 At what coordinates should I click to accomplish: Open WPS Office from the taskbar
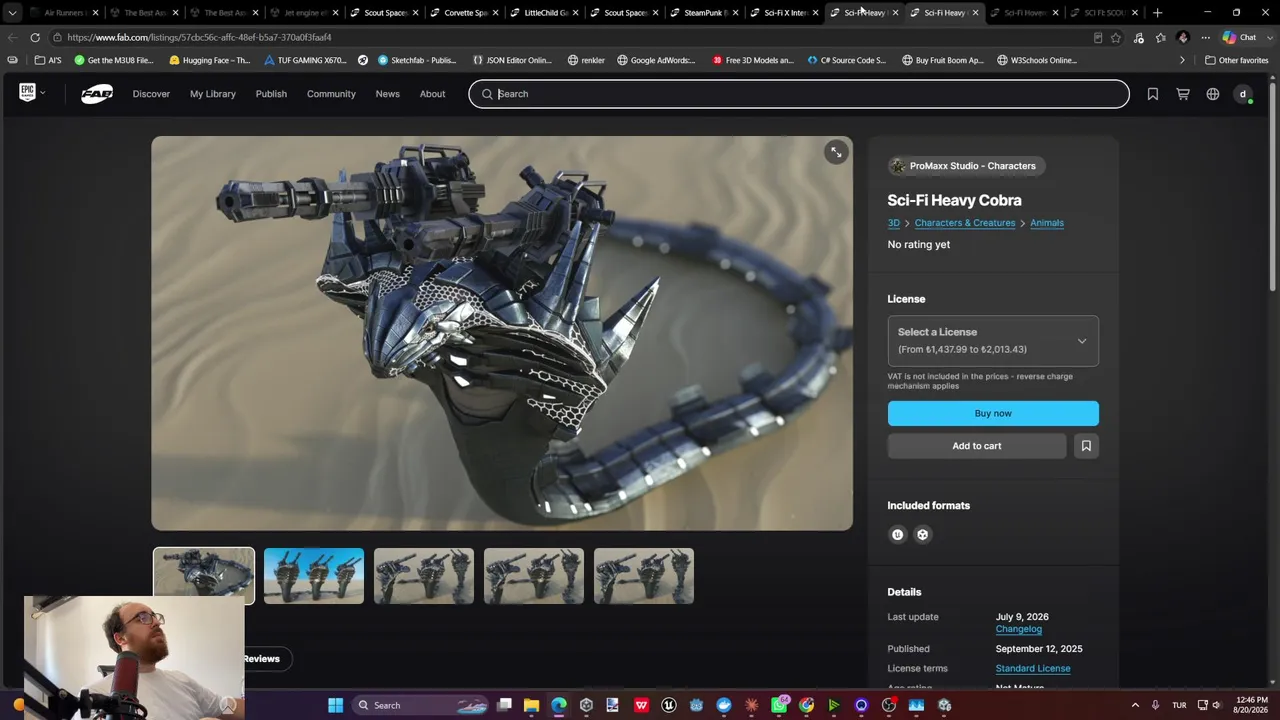tap(641, 705)
